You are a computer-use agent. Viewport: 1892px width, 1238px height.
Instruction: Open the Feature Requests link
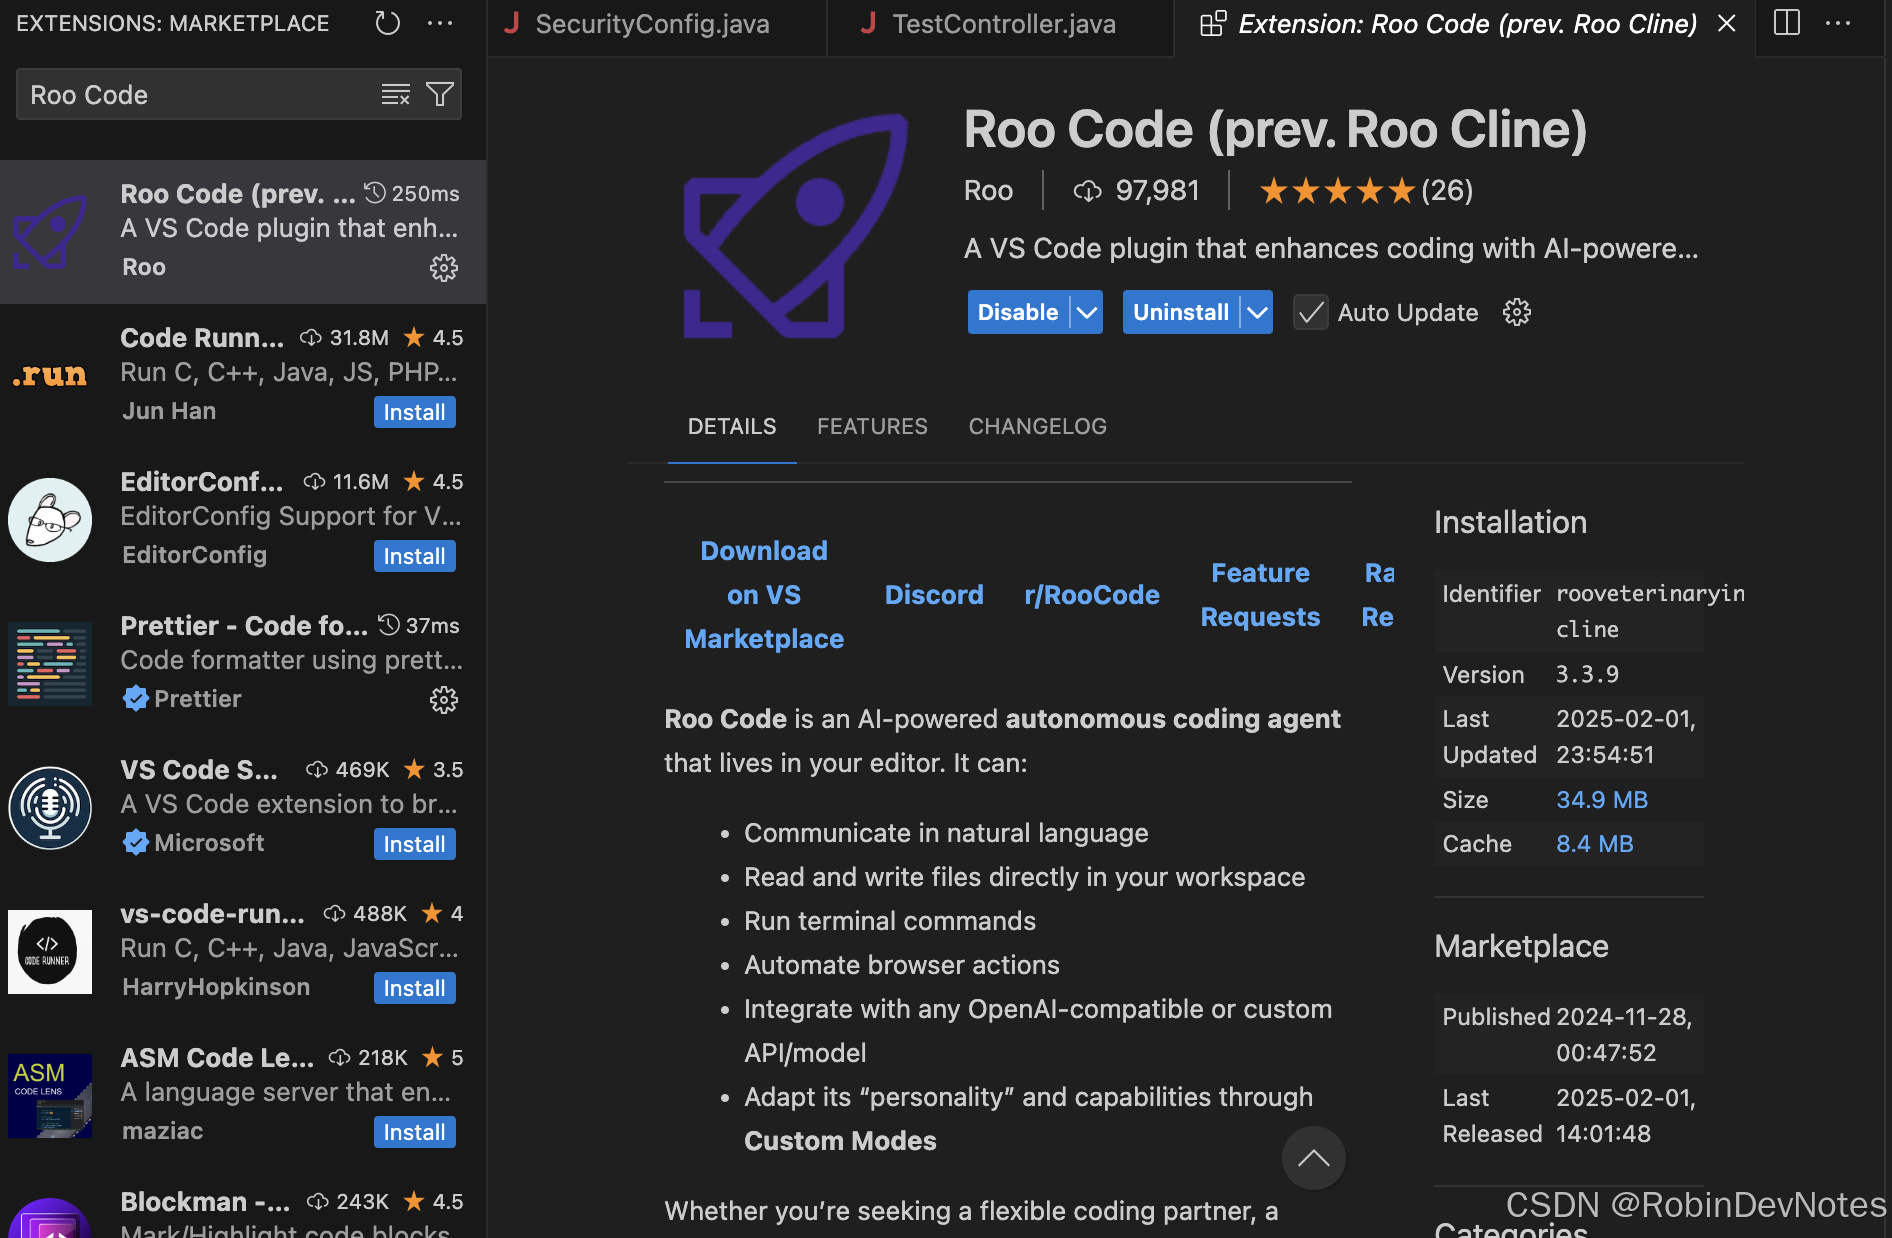1260,595
